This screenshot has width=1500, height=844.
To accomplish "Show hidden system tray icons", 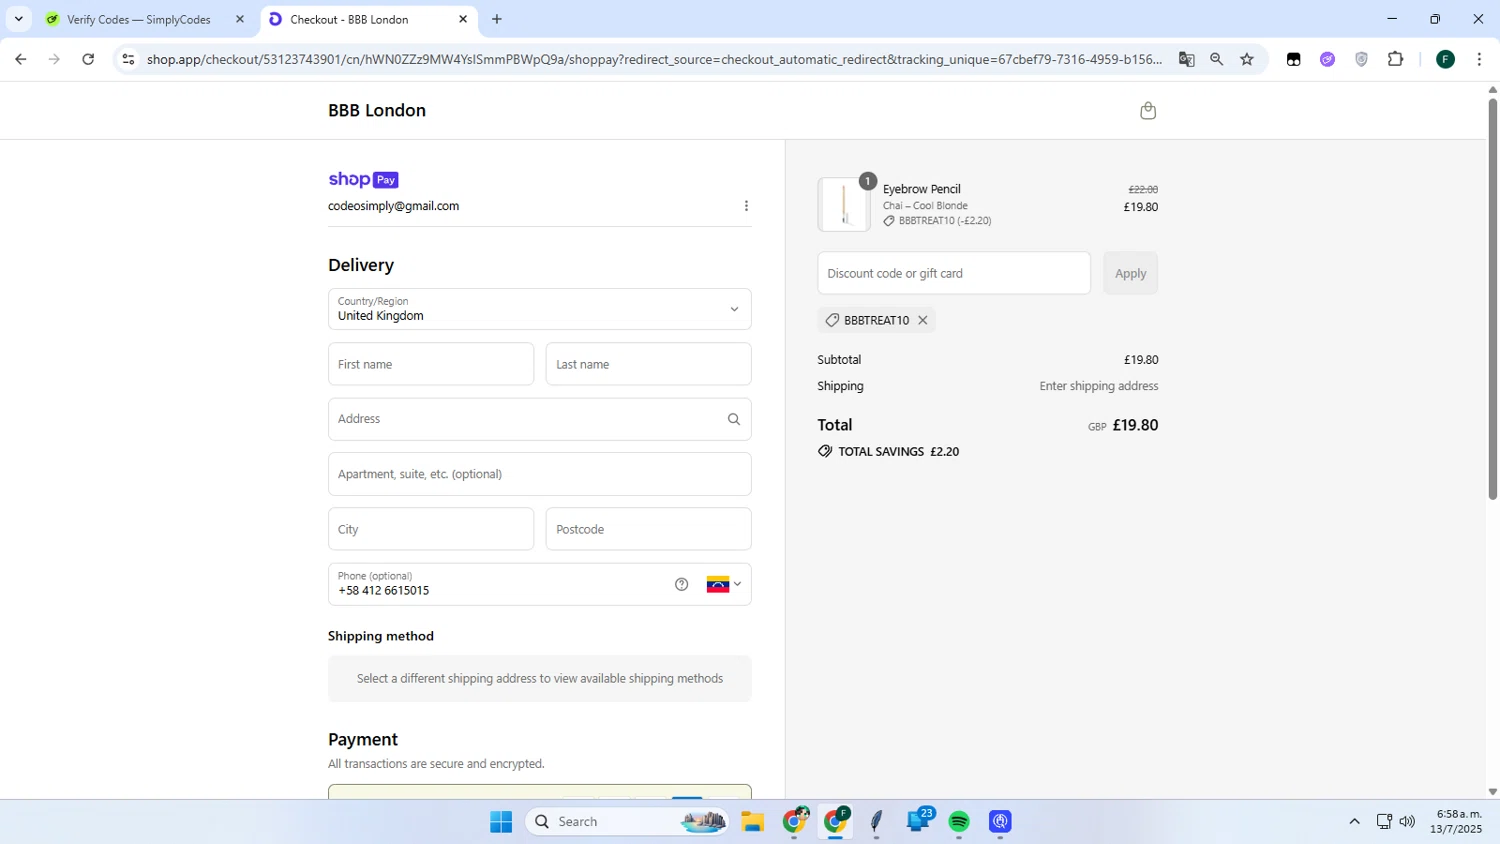I will tap(1354, 822).
